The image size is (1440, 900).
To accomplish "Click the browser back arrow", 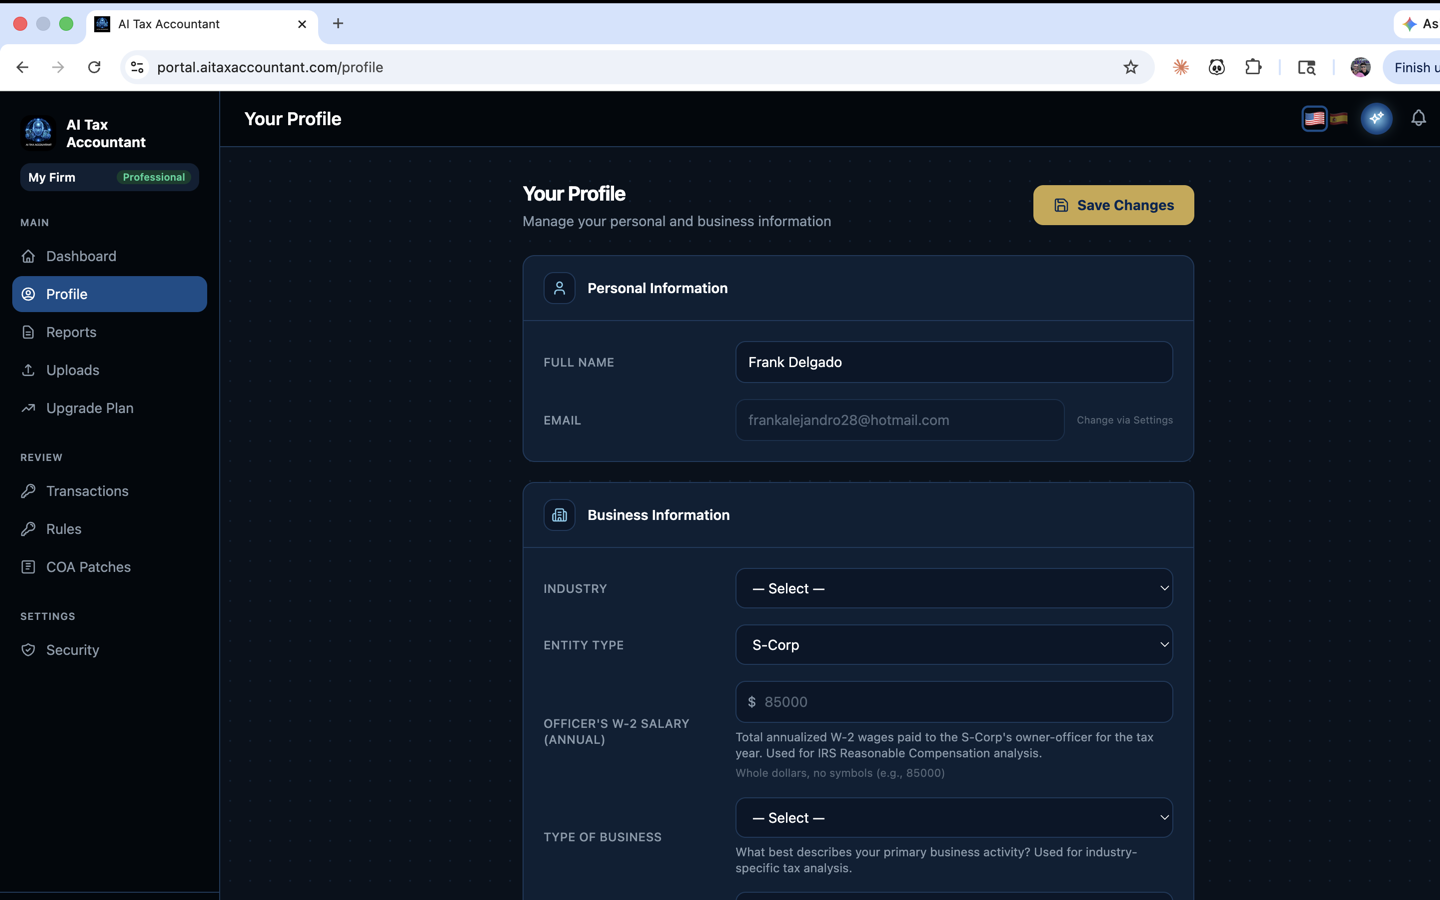I will point(22,67).
